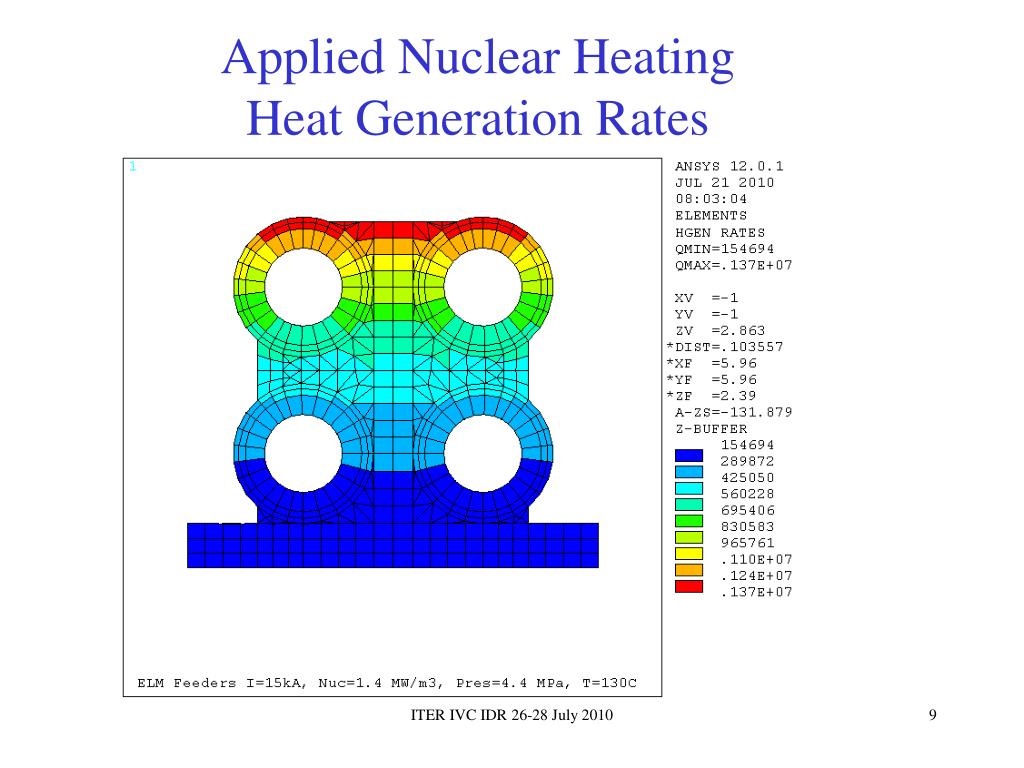
Task: Click the green legend swatch at 695406
Action: pyautogui.click(x=689, y=520)
